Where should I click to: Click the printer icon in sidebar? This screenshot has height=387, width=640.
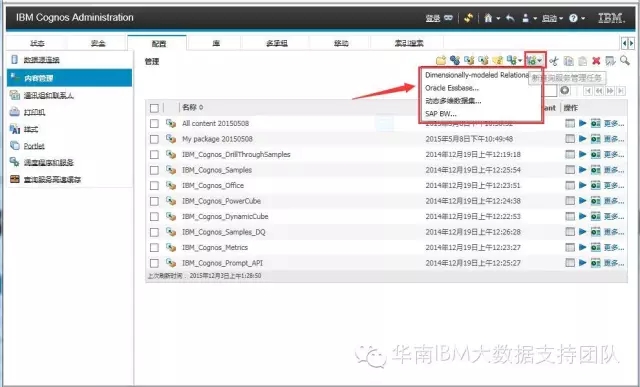click(x=14, y=112)
